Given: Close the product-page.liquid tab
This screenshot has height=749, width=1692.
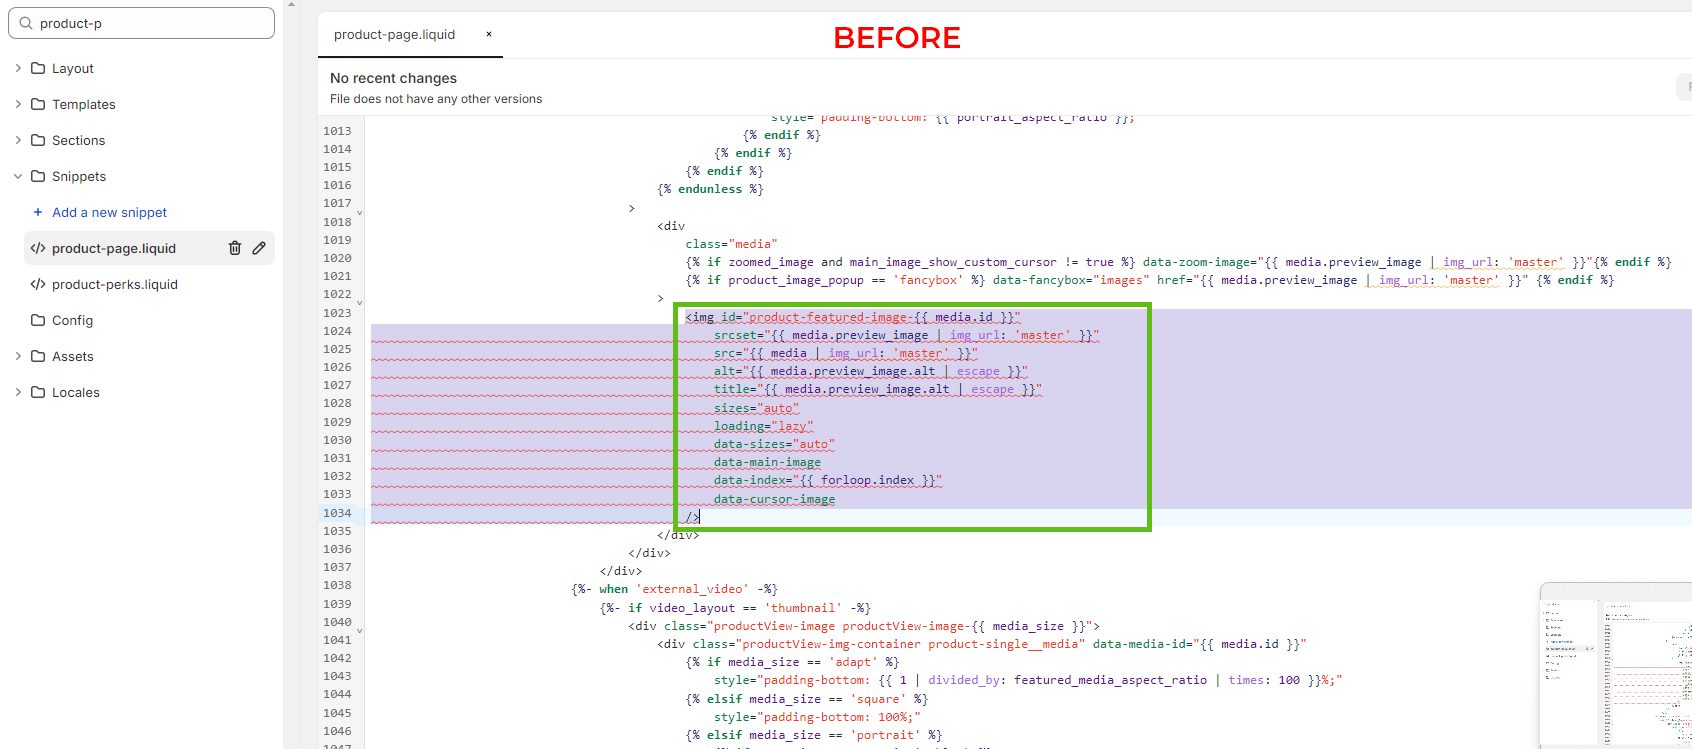Looking at the screenshot, I should click(489, 34).
